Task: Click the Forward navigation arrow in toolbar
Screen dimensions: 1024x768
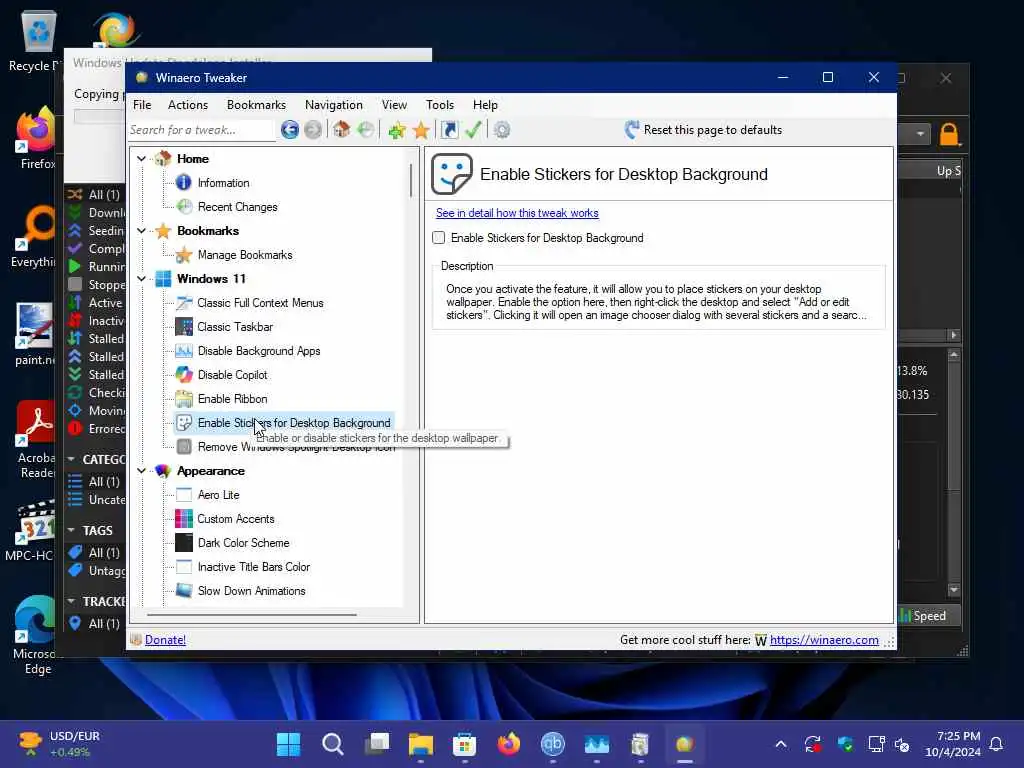Action: tap(313, 130)
